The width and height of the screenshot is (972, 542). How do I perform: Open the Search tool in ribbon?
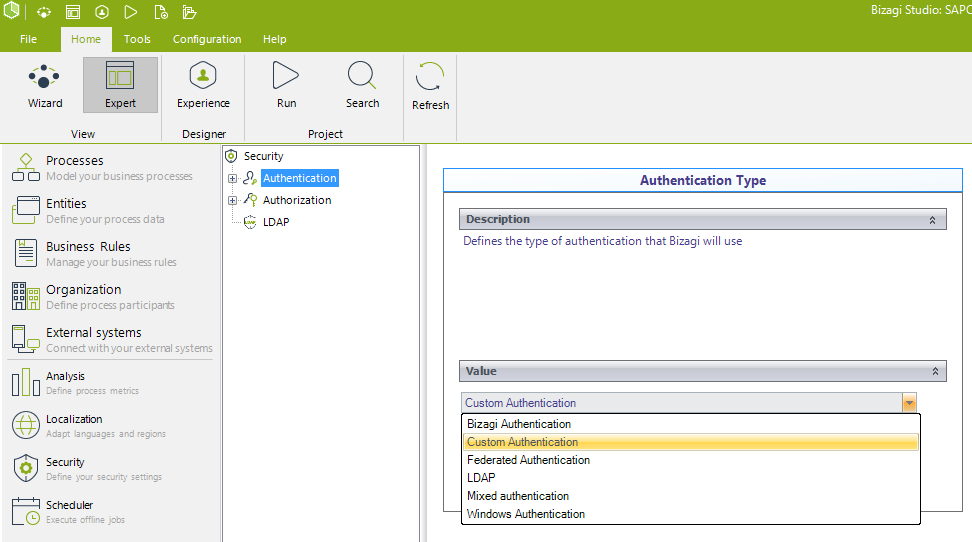point(363,86)
